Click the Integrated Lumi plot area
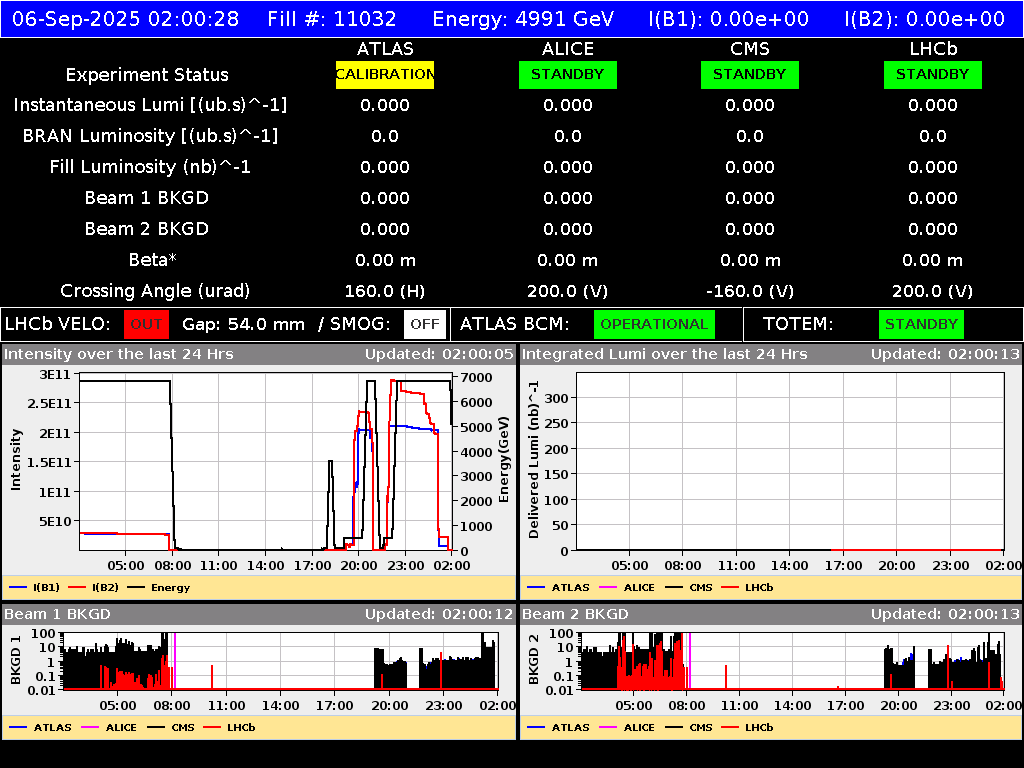 pyautogui.click(x=790, y=462)
